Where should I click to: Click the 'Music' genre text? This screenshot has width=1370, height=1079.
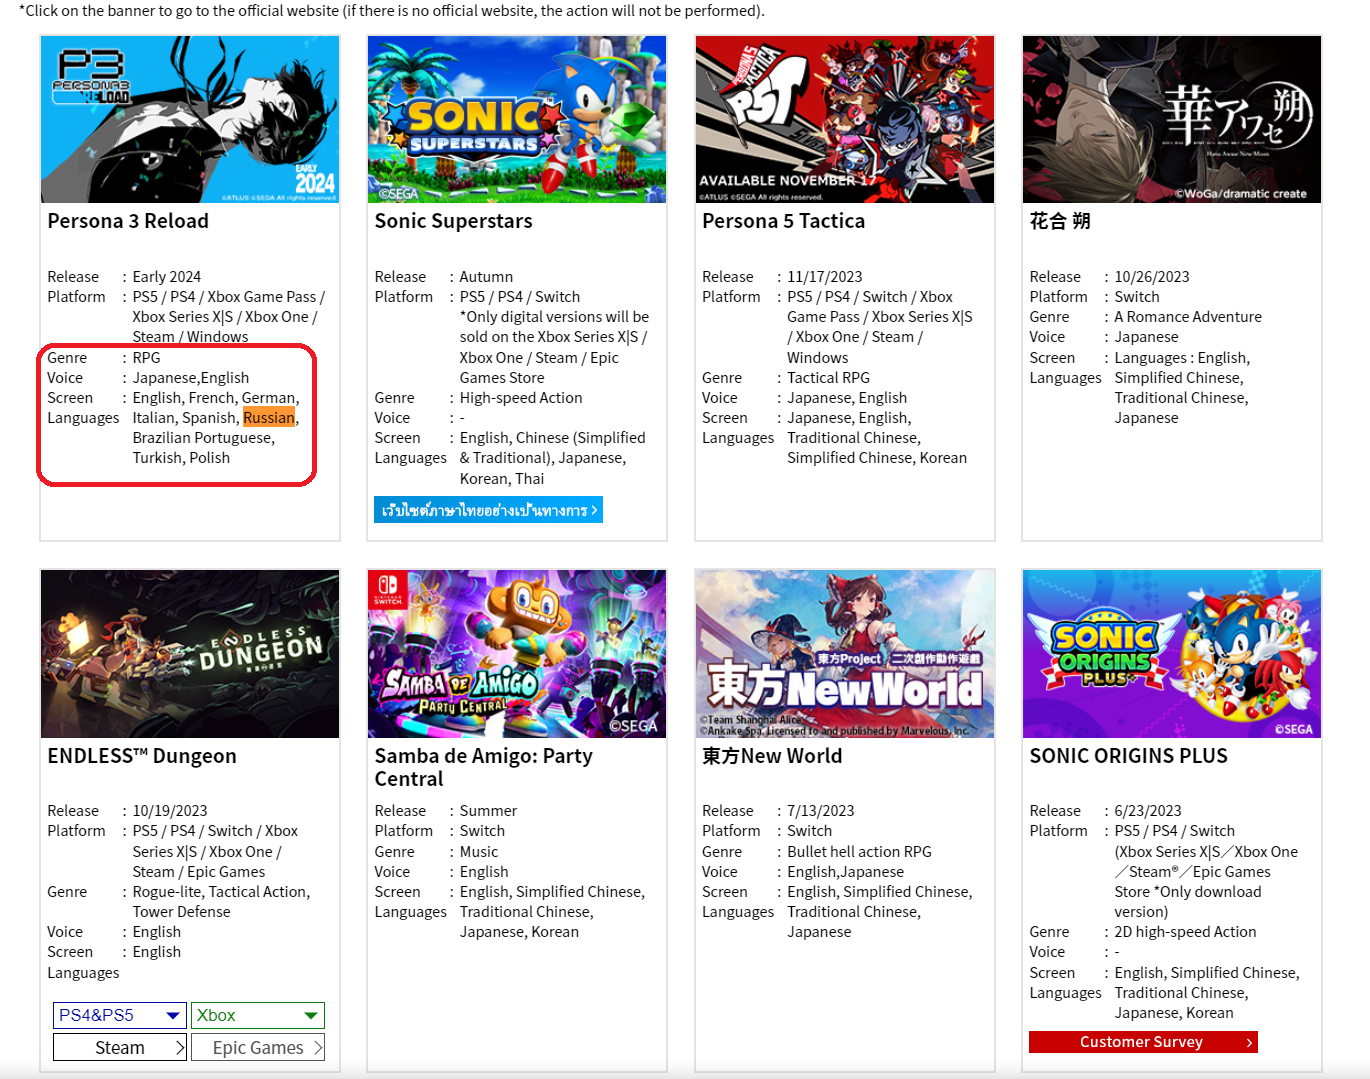tap(479, 852)
